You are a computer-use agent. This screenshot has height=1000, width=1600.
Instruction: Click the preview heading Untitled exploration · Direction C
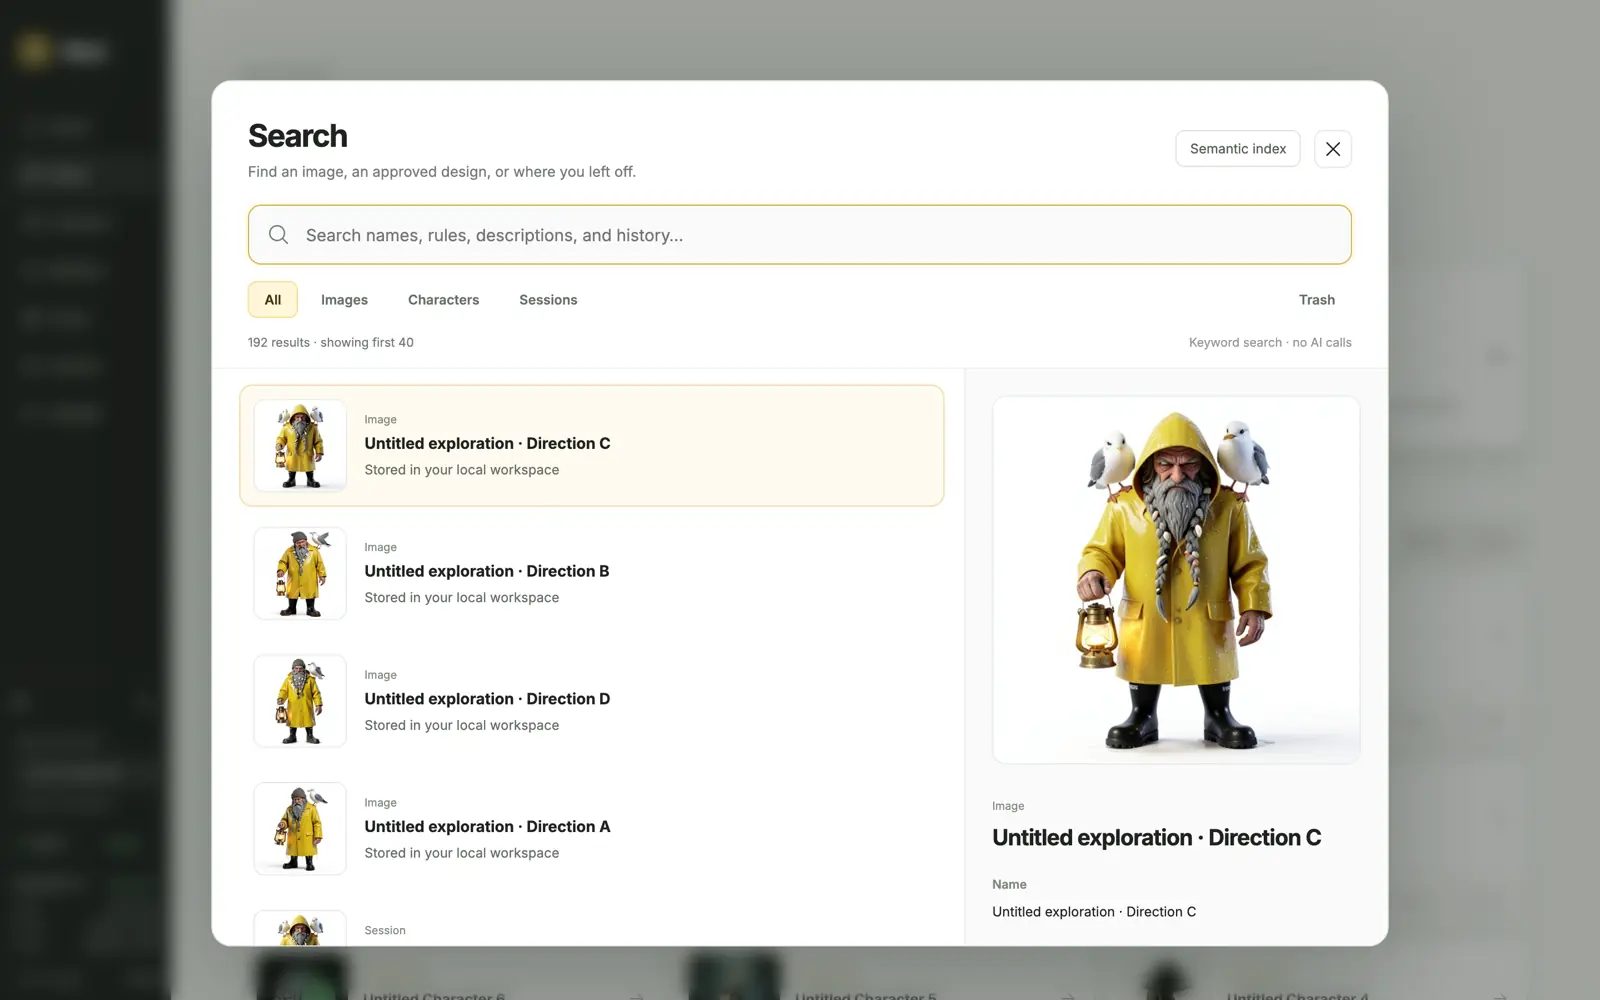click(x=1156, y=838)
